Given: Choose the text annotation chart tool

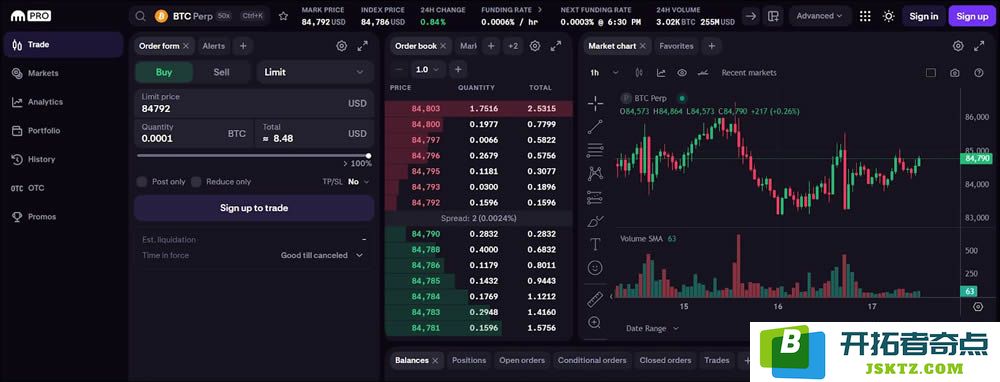Looking at the screenshot, I should pyautogui.click(x=595, y=244).
